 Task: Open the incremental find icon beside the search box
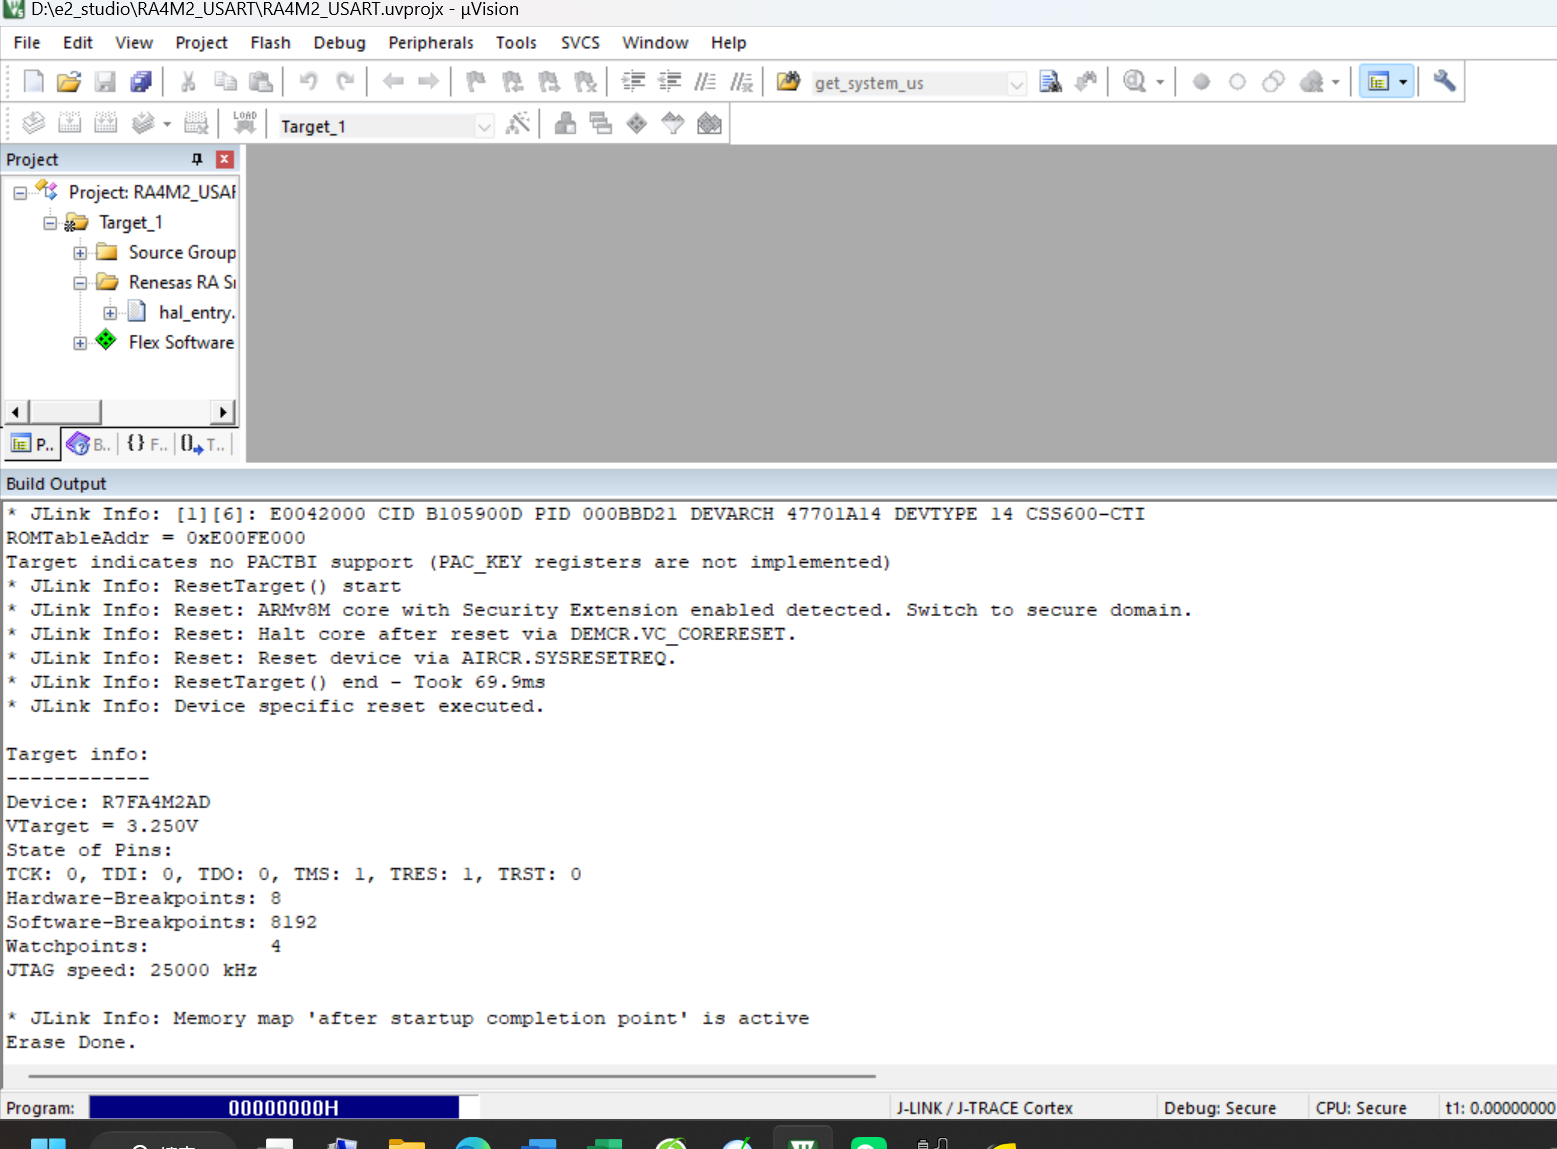[1086, 82]
